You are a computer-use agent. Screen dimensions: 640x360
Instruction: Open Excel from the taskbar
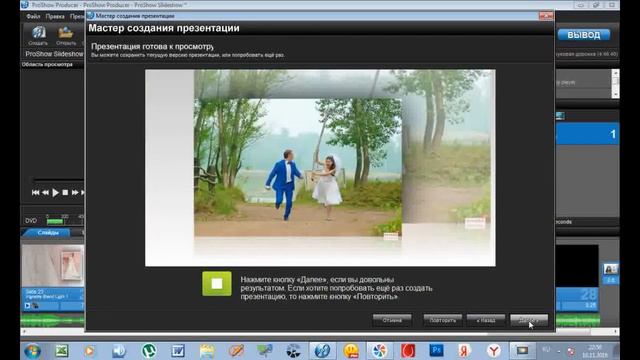62,351
